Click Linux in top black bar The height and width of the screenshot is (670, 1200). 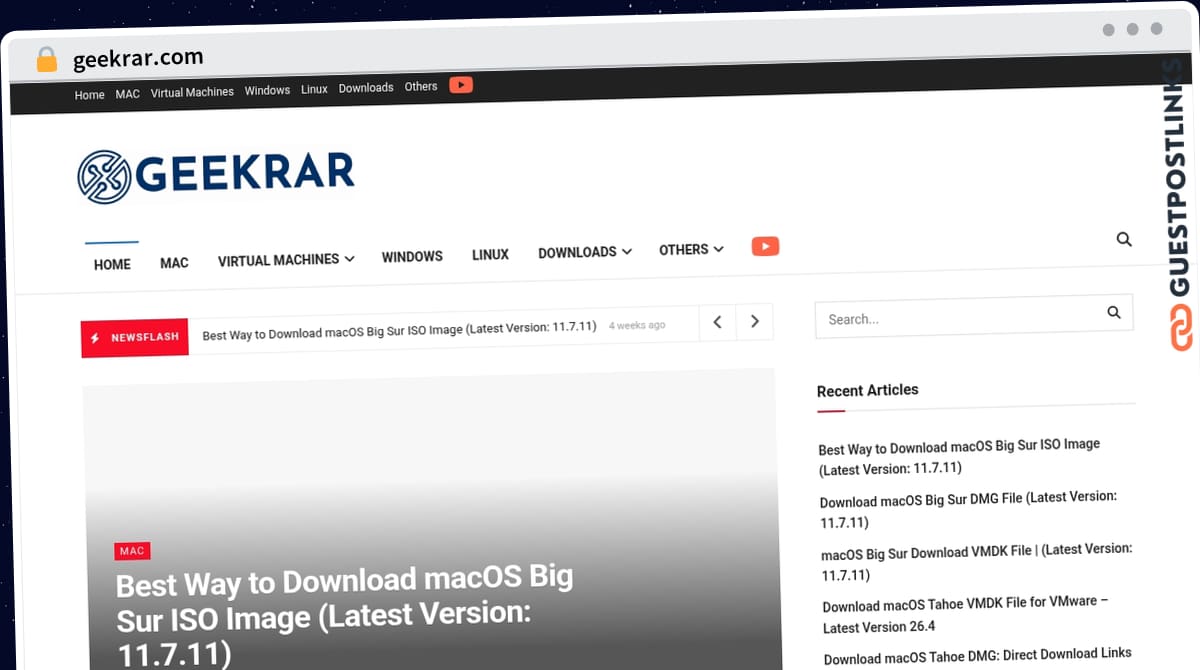pos(314,89)
